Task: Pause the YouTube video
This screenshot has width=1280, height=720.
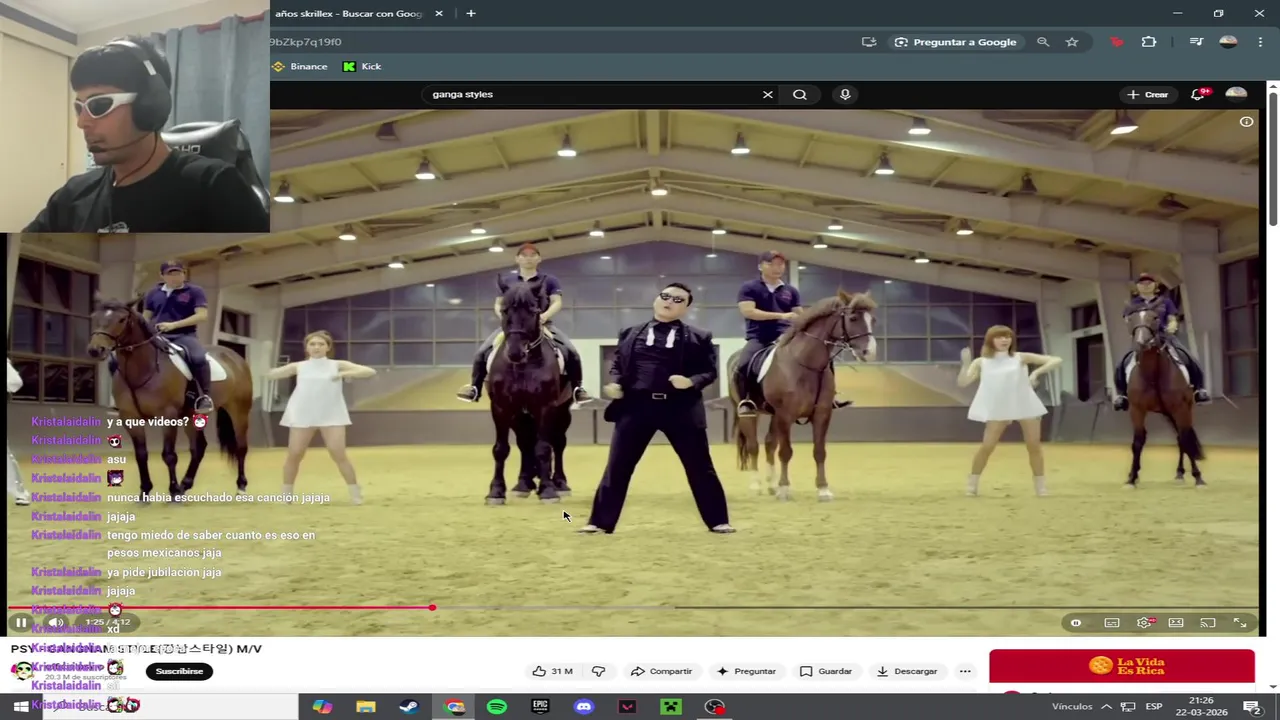Action: point(21,622)
